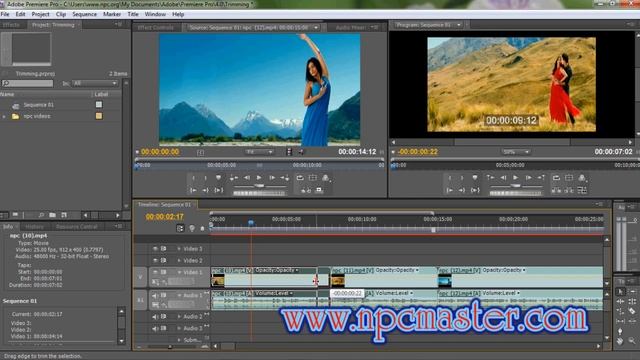Select Sequence 01 in Project panel
The height and width of the screenshot is (360, 640).
click(x=38, y=105)
